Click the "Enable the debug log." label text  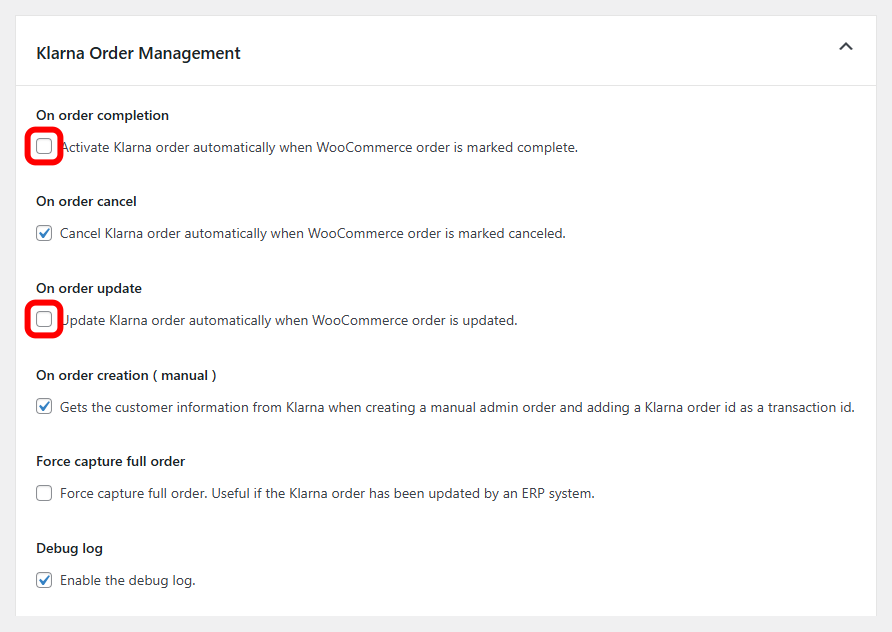click(128, 580)
